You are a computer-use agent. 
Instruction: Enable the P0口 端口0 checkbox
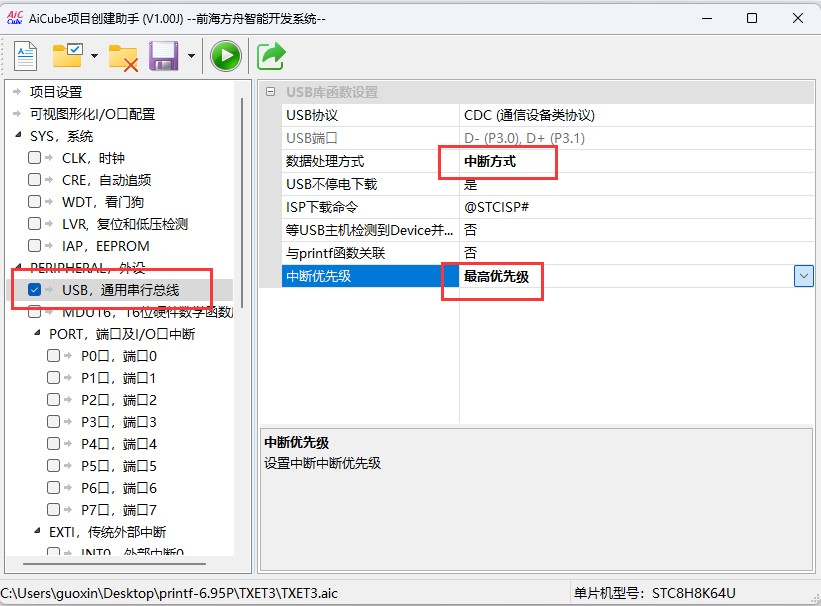point(53,356)
